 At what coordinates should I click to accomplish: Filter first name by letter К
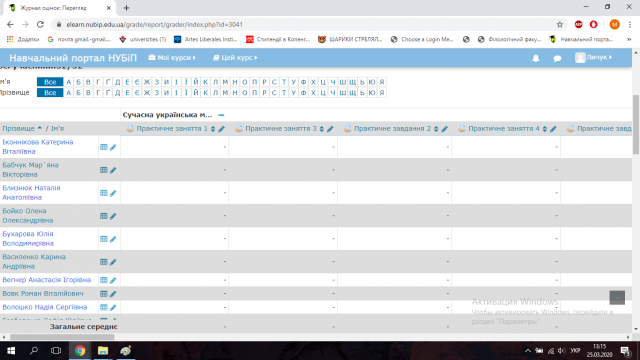click(x=206, y=82)
